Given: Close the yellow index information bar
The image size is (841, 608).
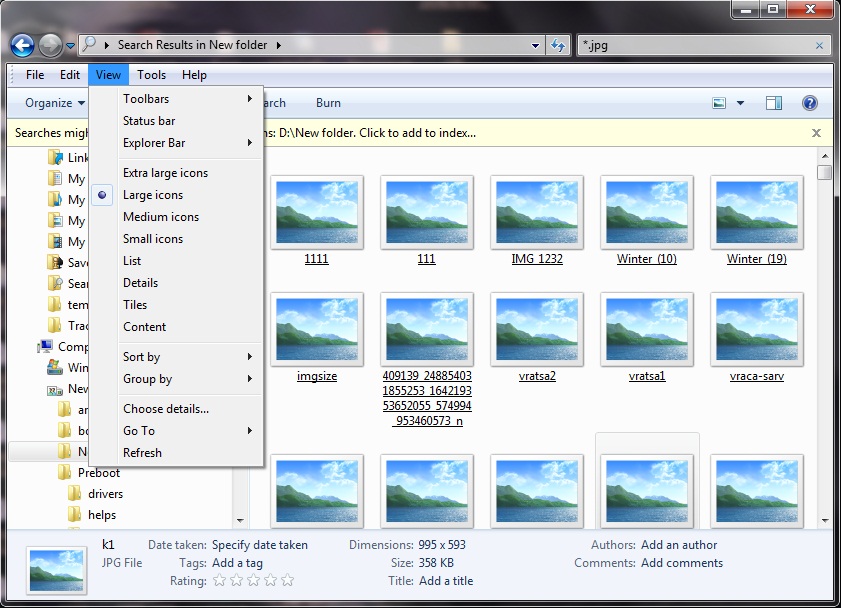Looking at the screenshot, I should (x=816, y=133).
